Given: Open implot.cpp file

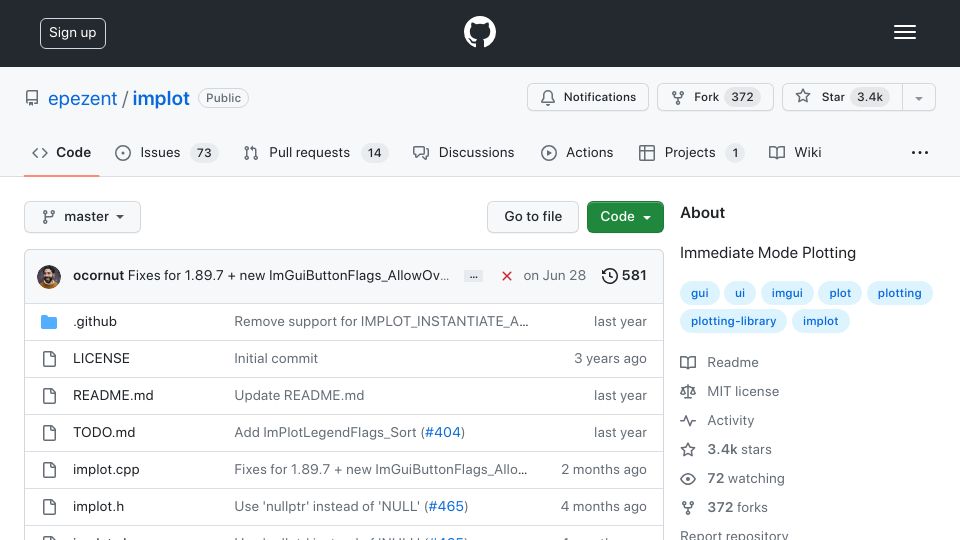Looking at the screenshot, I should (x=106, y=470).
